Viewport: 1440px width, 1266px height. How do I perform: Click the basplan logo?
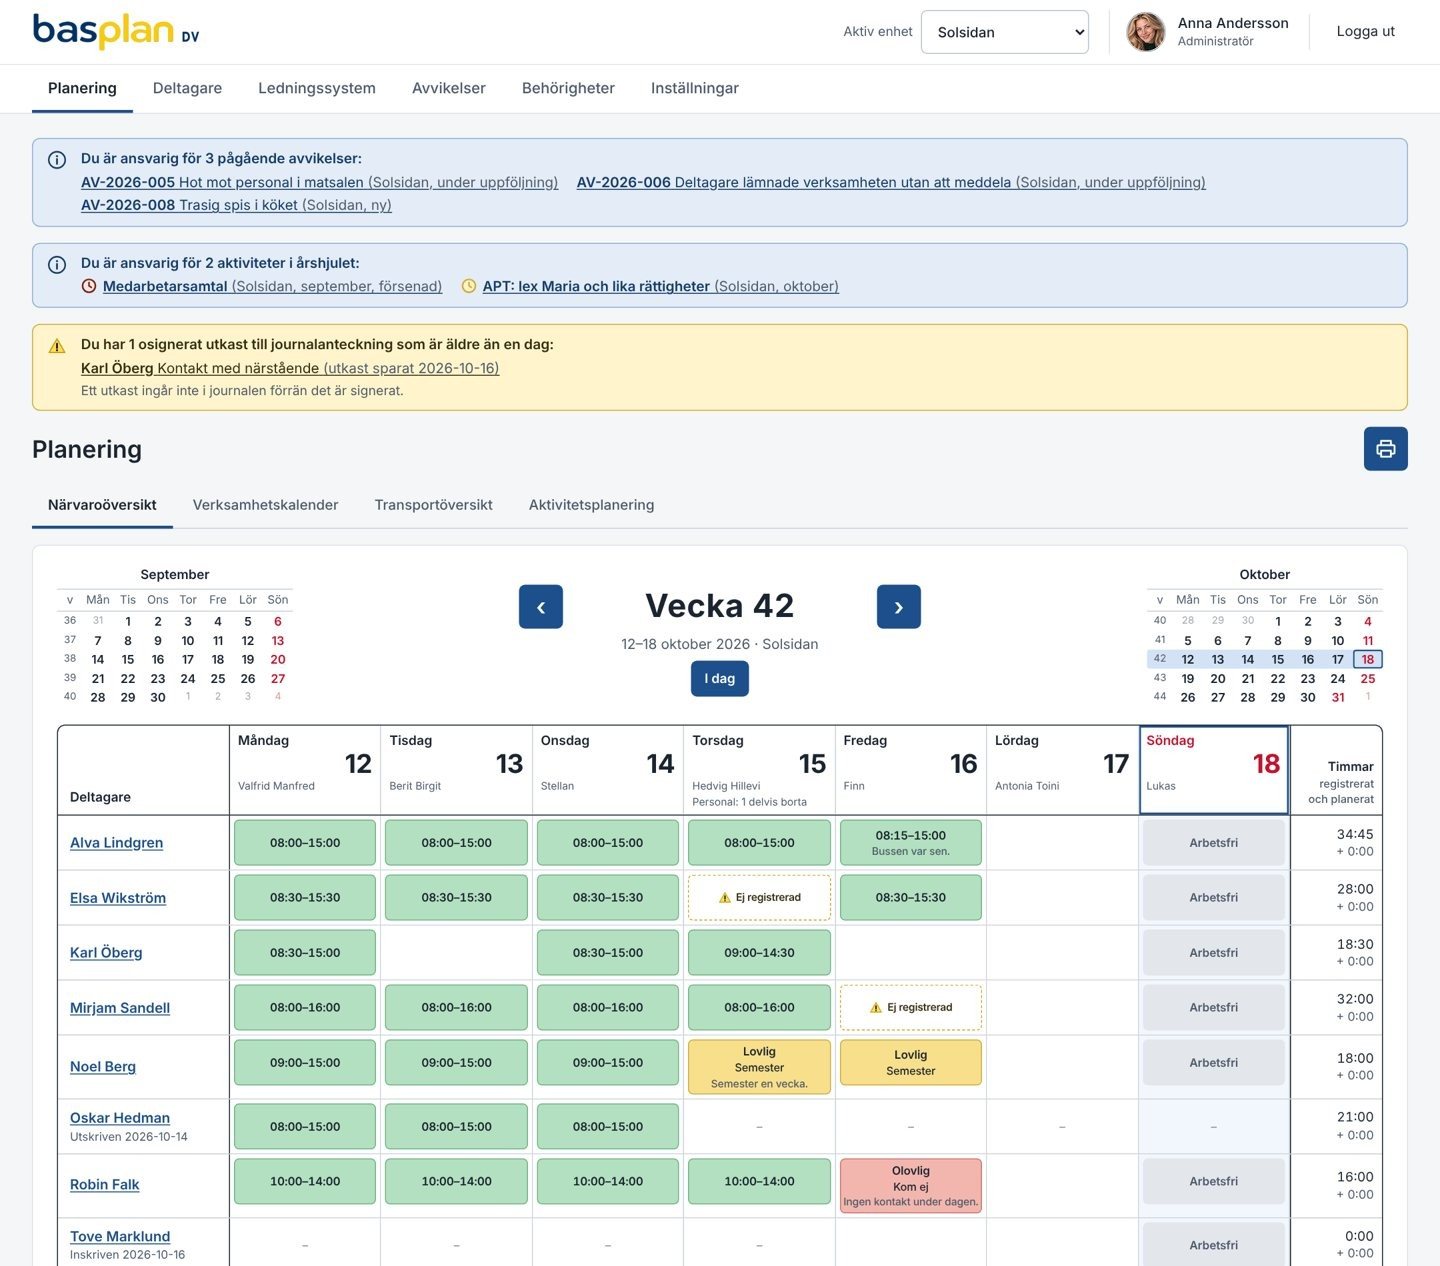click(x=116, y=32)
